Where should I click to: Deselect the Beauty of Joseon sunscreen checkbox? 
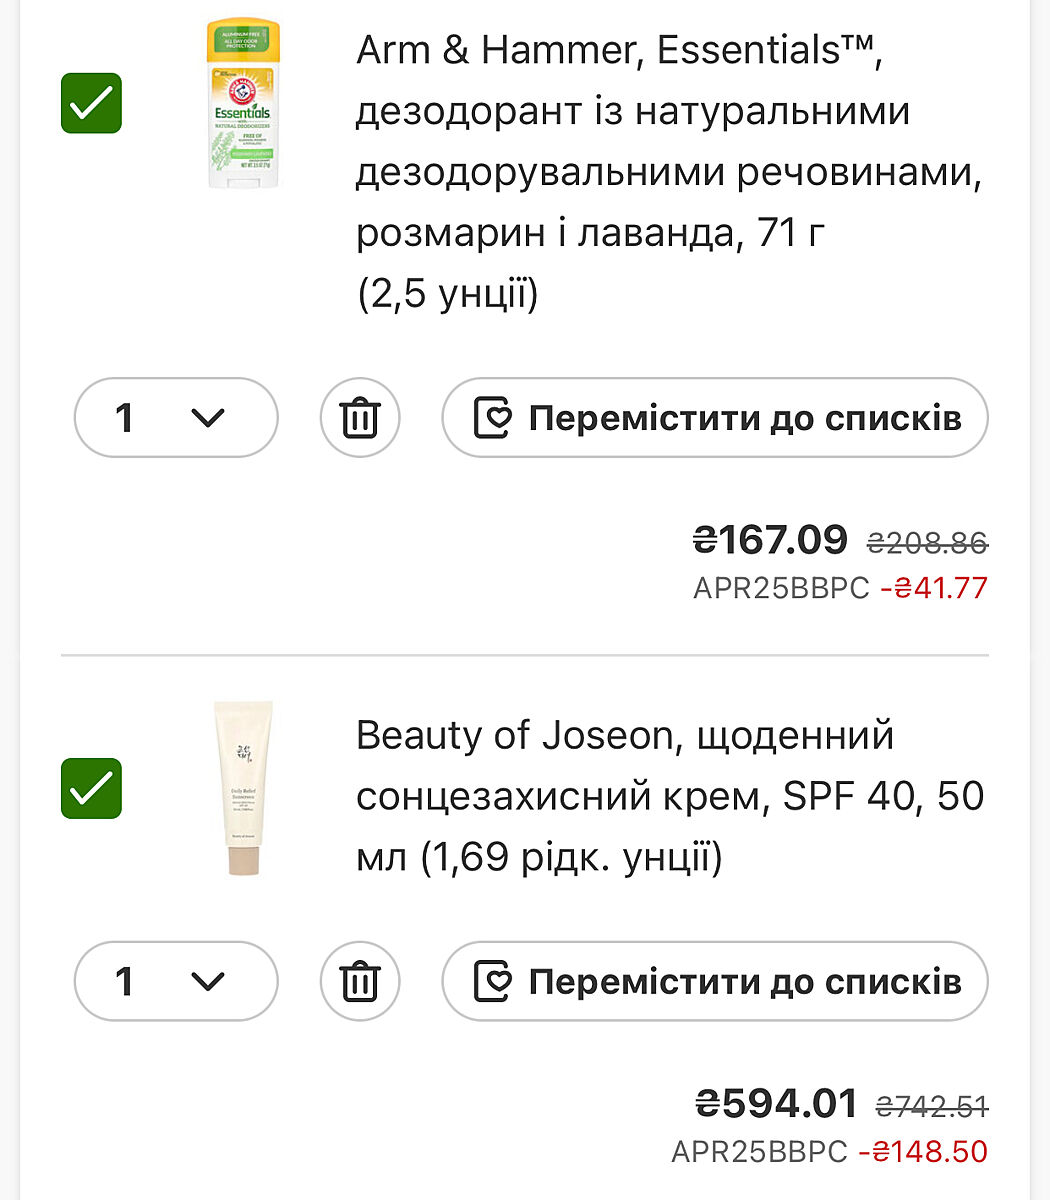[91, 789]
